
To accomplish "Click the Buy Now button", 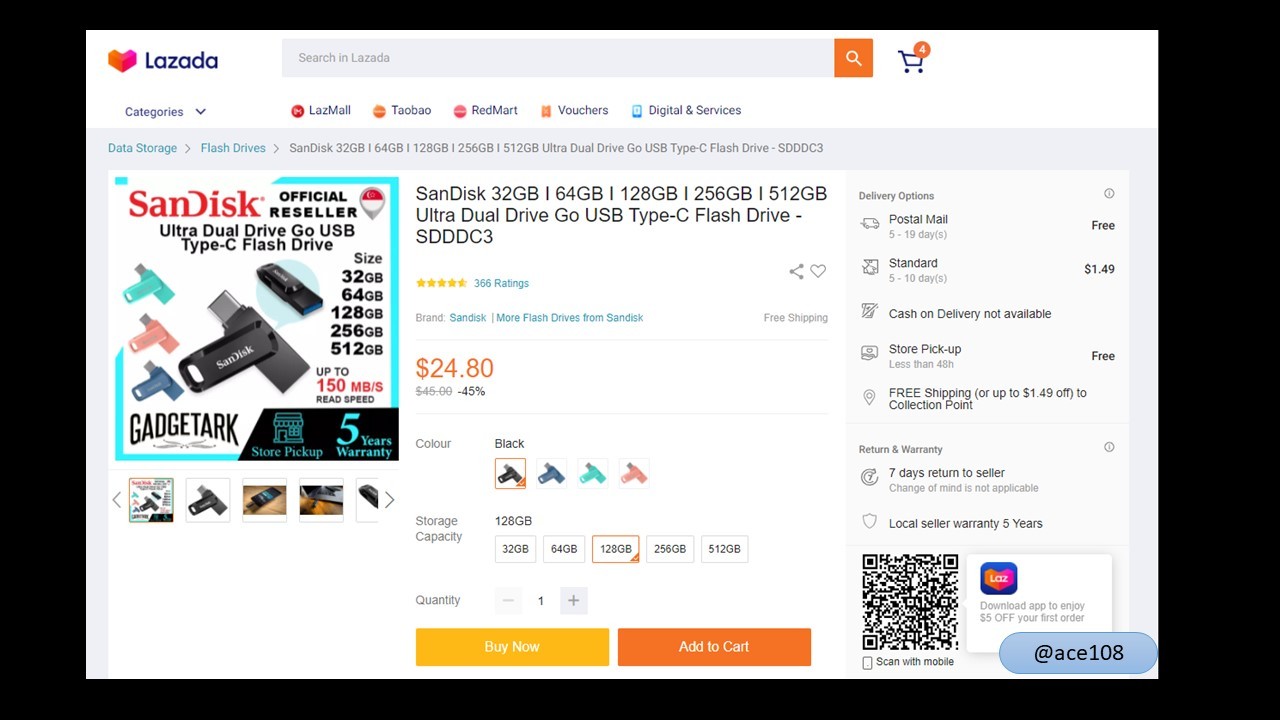I will click(512, 647).
